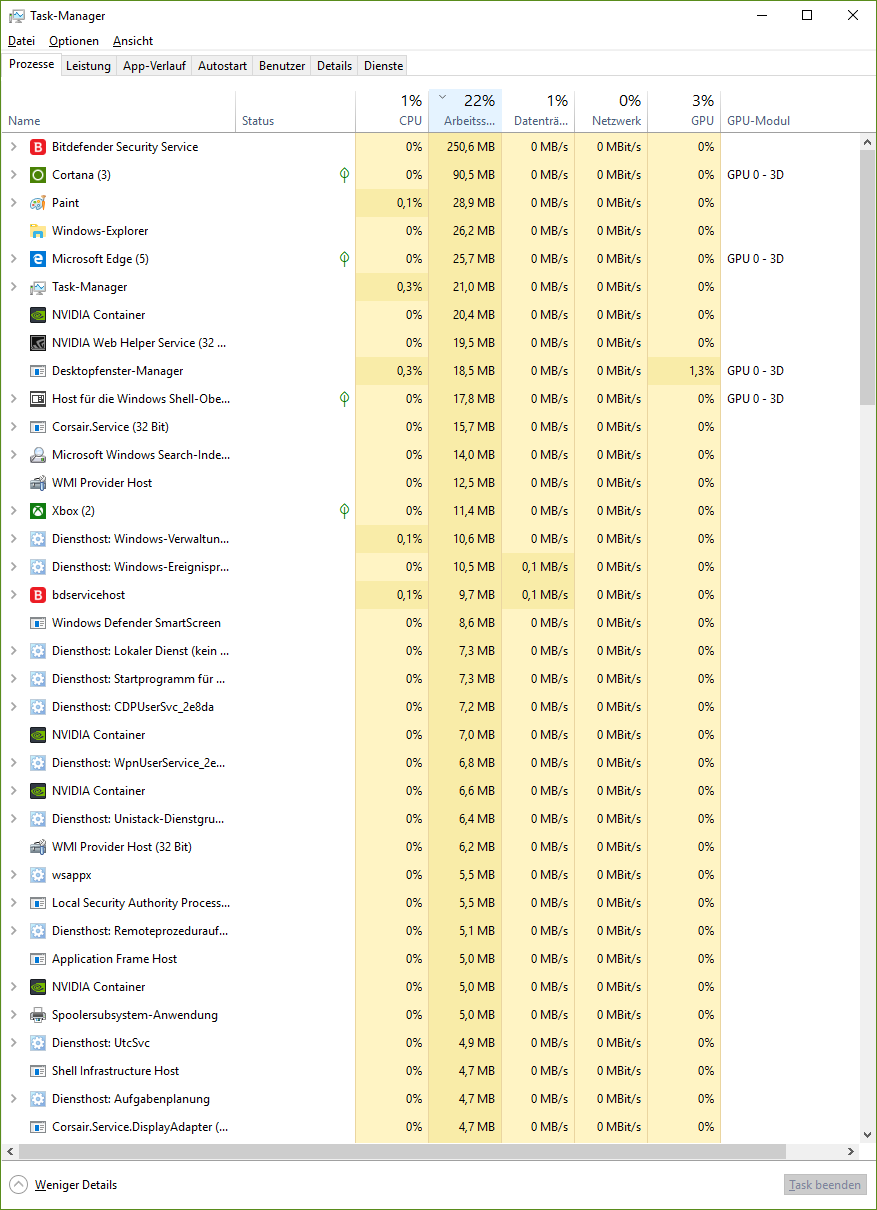This screenshot has width=877, height=1210.
Task: Click the Corsair.Service (32 Bit) icon
Action: point(38,427)
